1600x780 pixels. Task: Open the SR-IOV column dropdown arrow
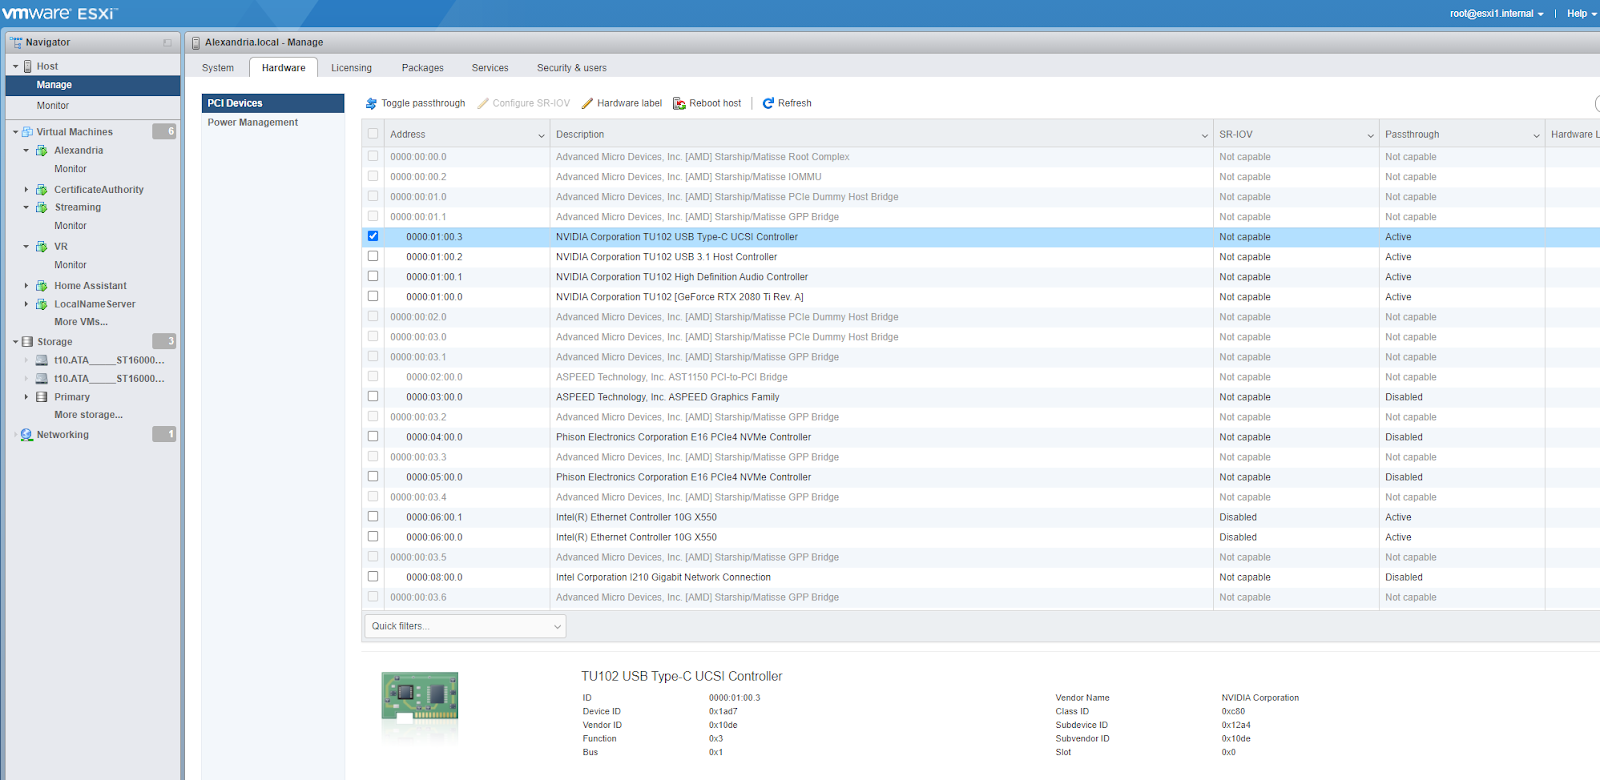point(1371,135)
